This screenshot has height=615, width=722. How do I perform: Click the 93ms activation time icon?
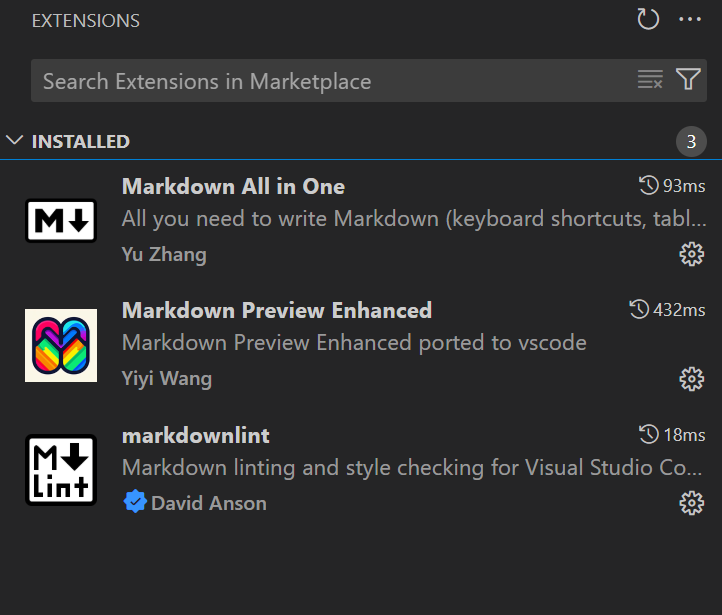[x=649, y=186]
